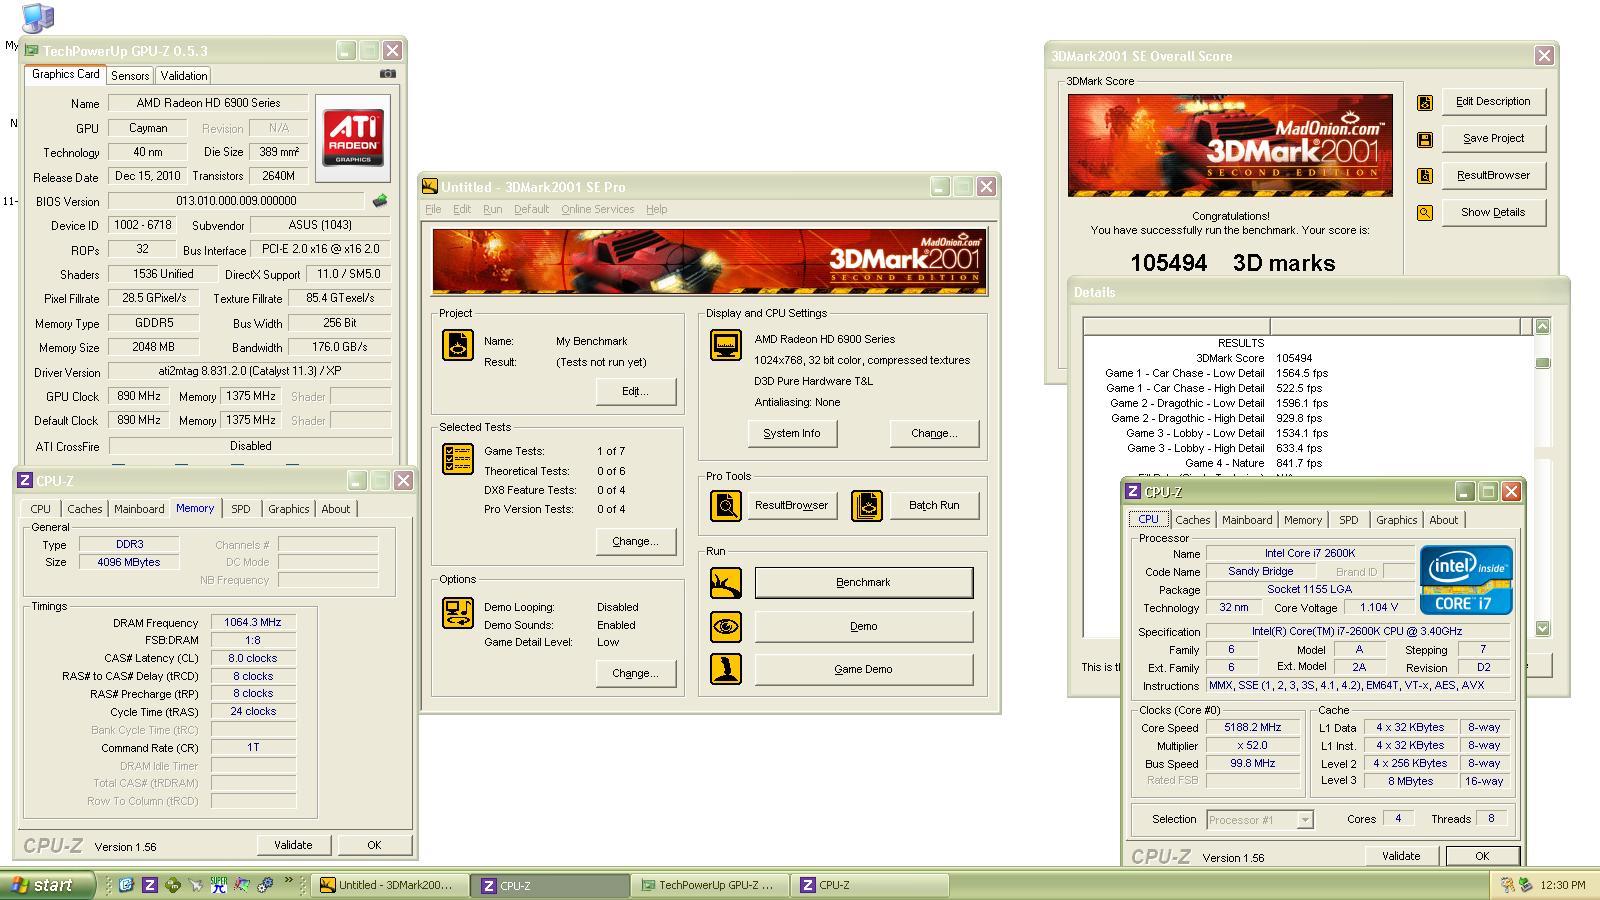1600x900 pixels.
Task: Click the Show Details magnifier icon
Action: (x=1425, y=213)
